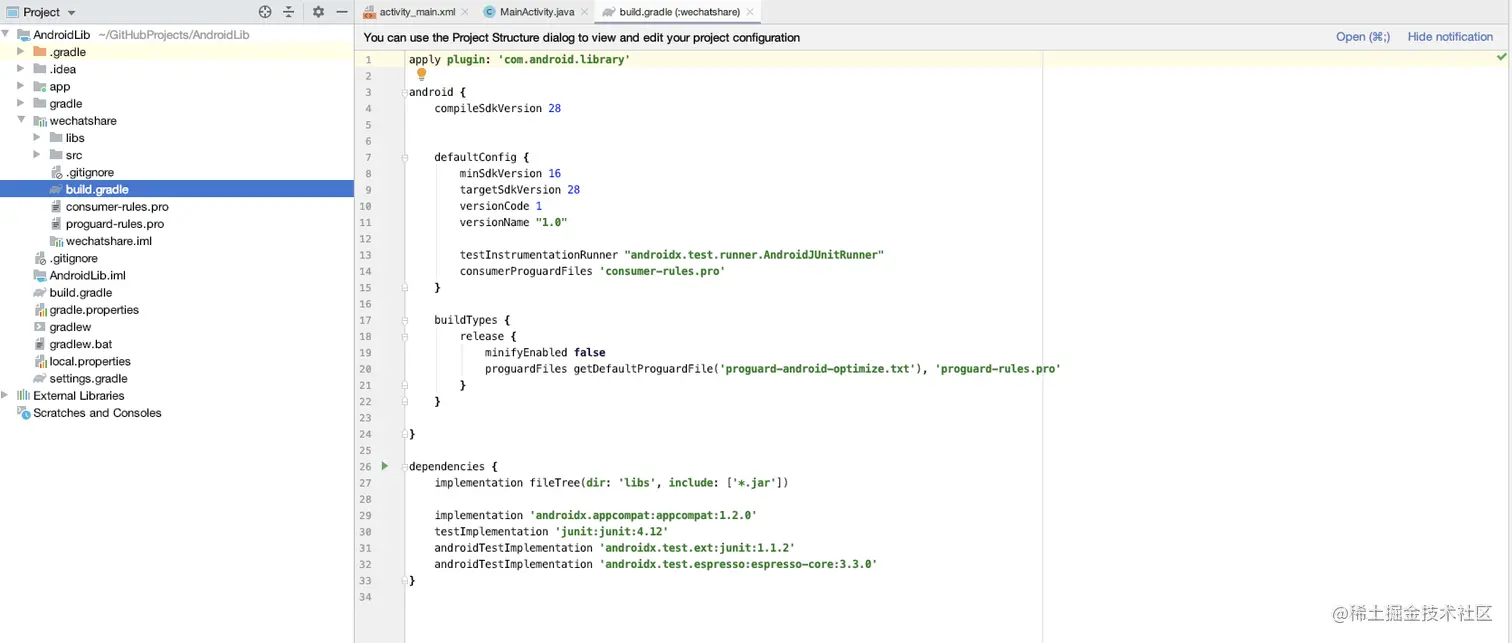Click the settings.gradle elephant icon
1512x643 pixels.
point(40,378)
